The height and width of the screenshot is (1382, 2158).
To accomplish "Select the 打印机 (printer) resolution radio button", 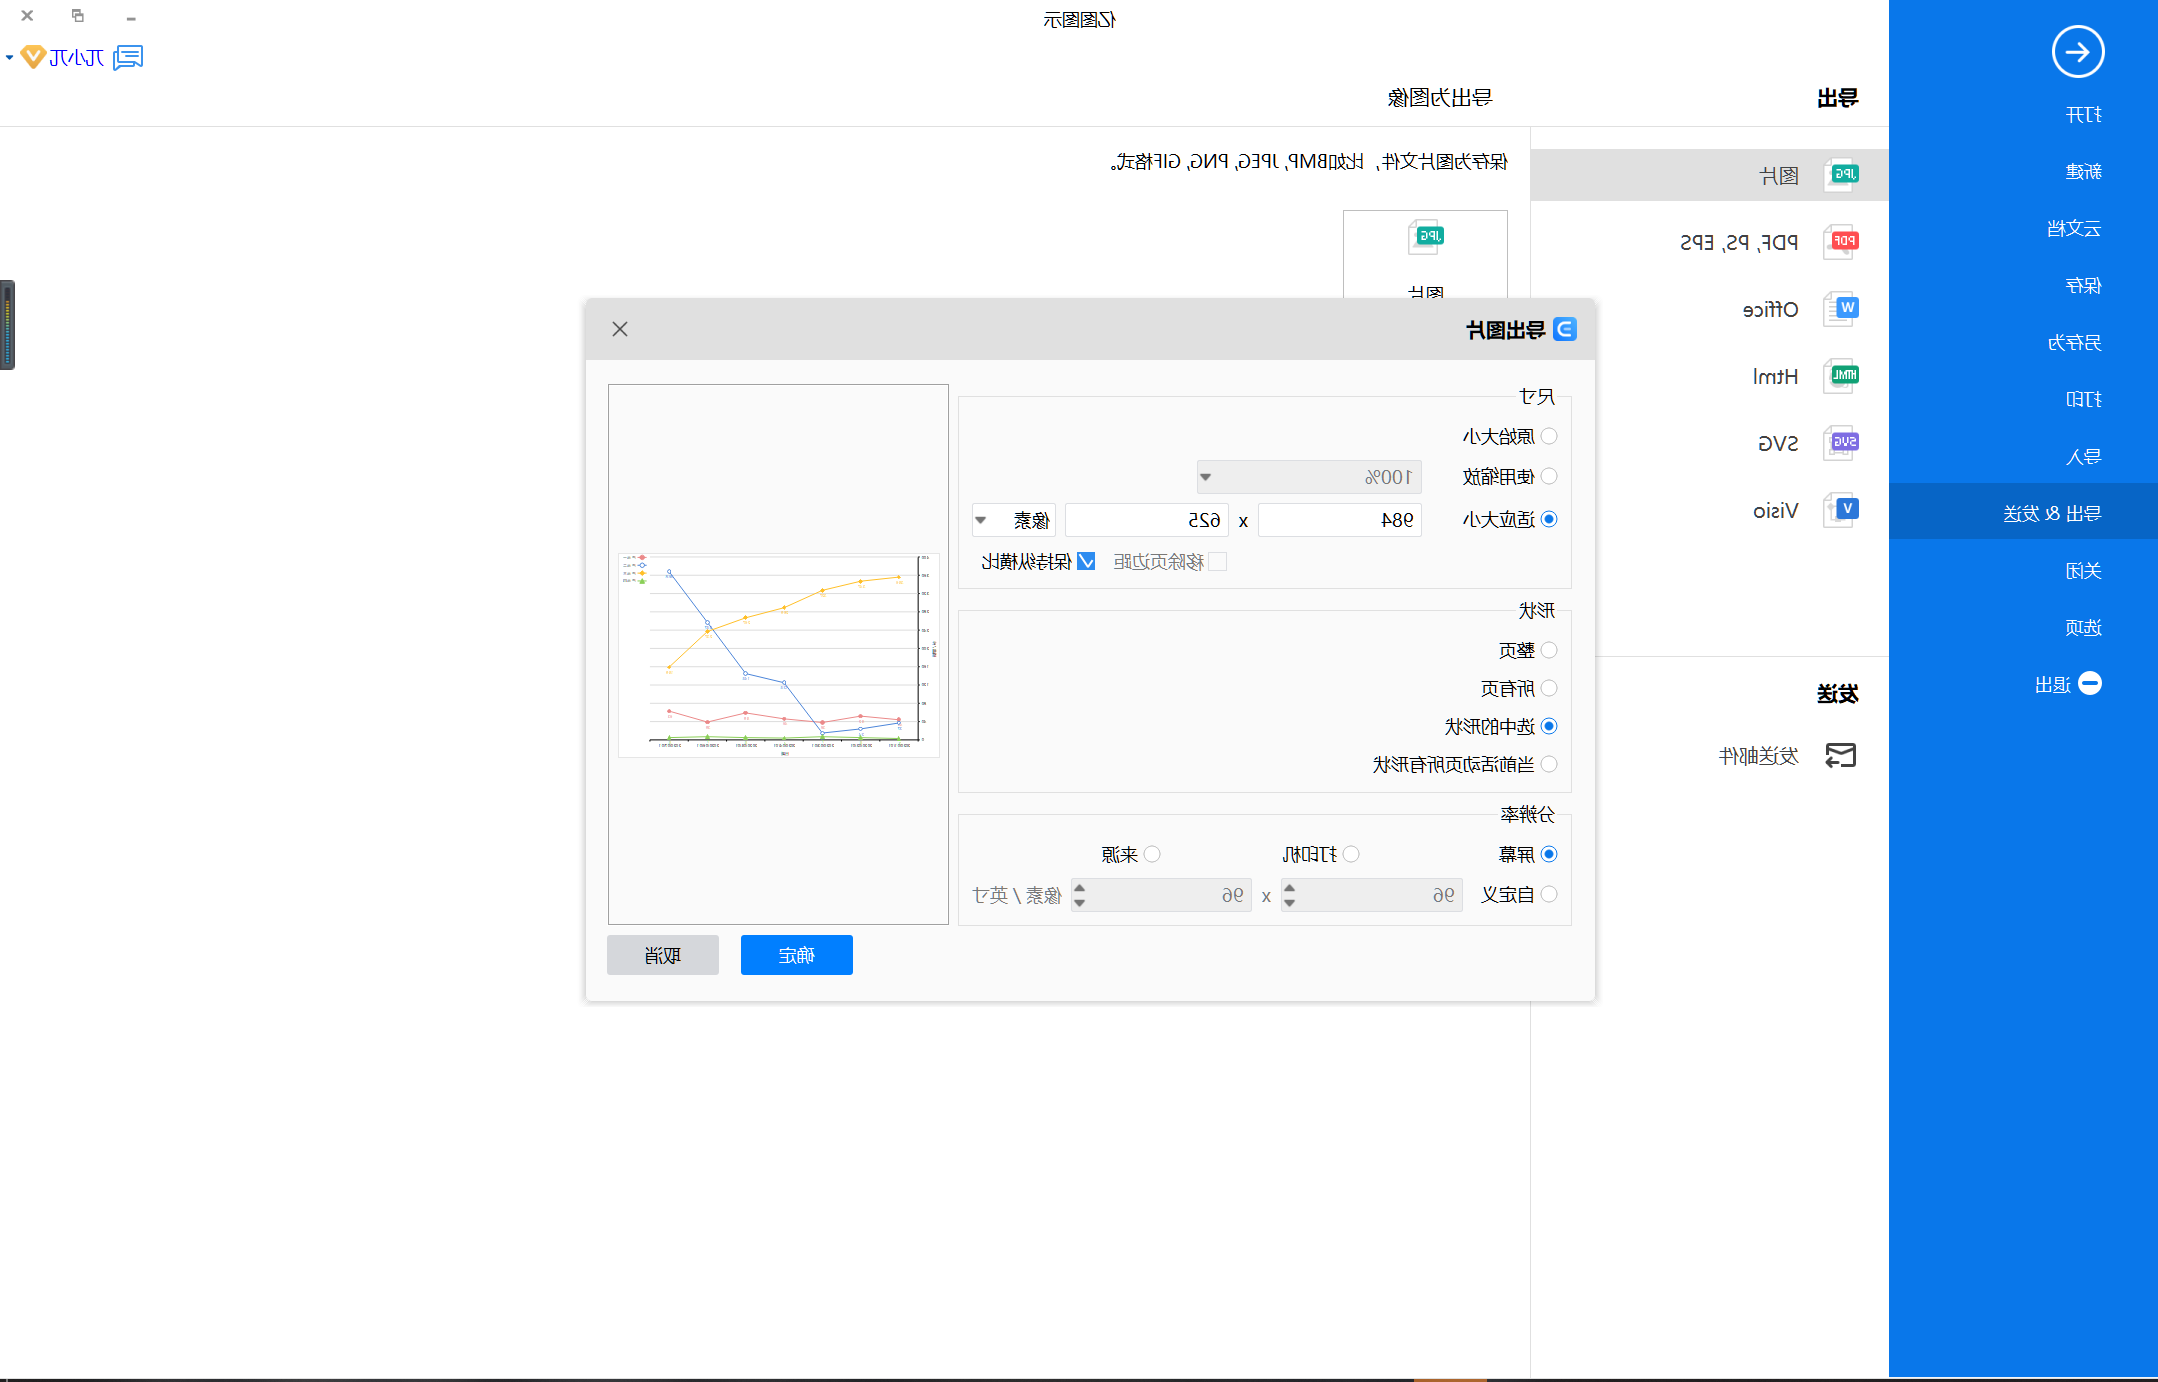I will [1351, 854].
